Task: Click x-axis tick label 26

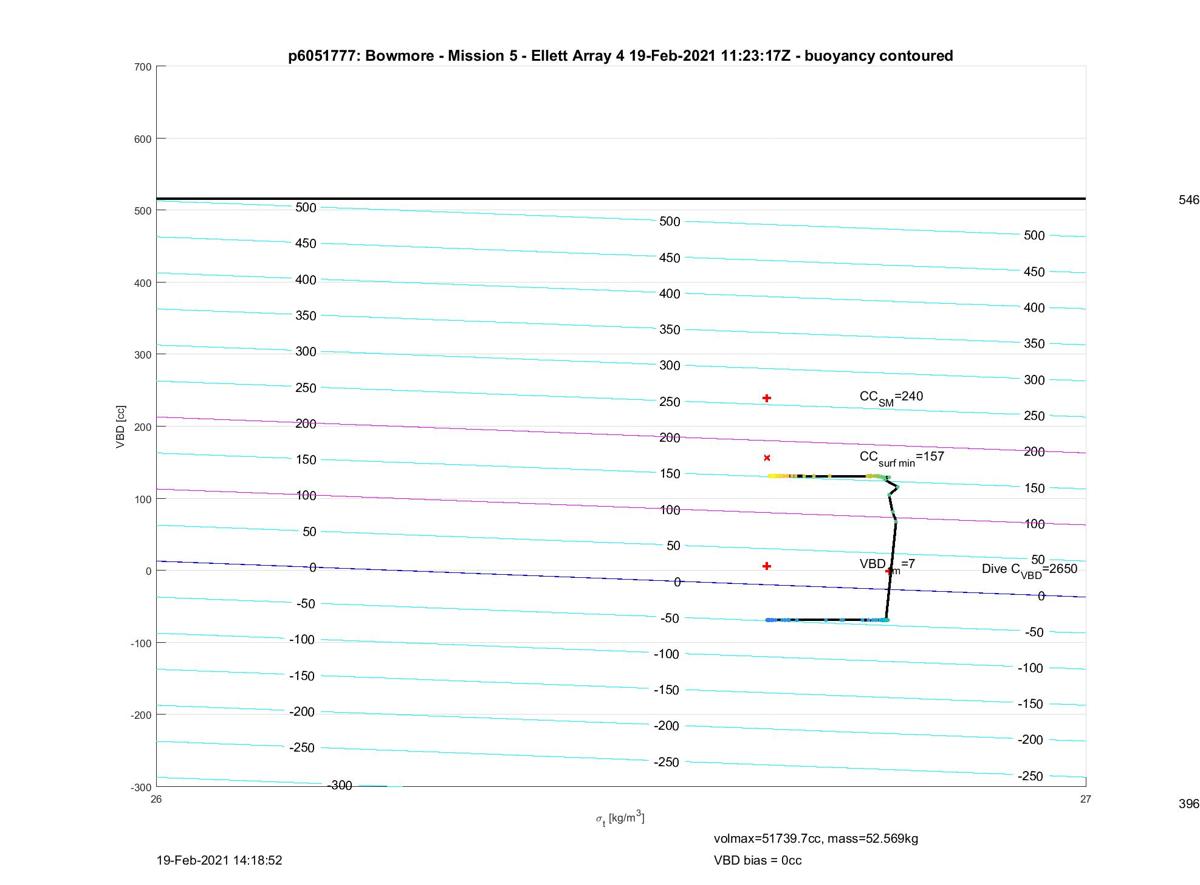Action: point(156,798)
